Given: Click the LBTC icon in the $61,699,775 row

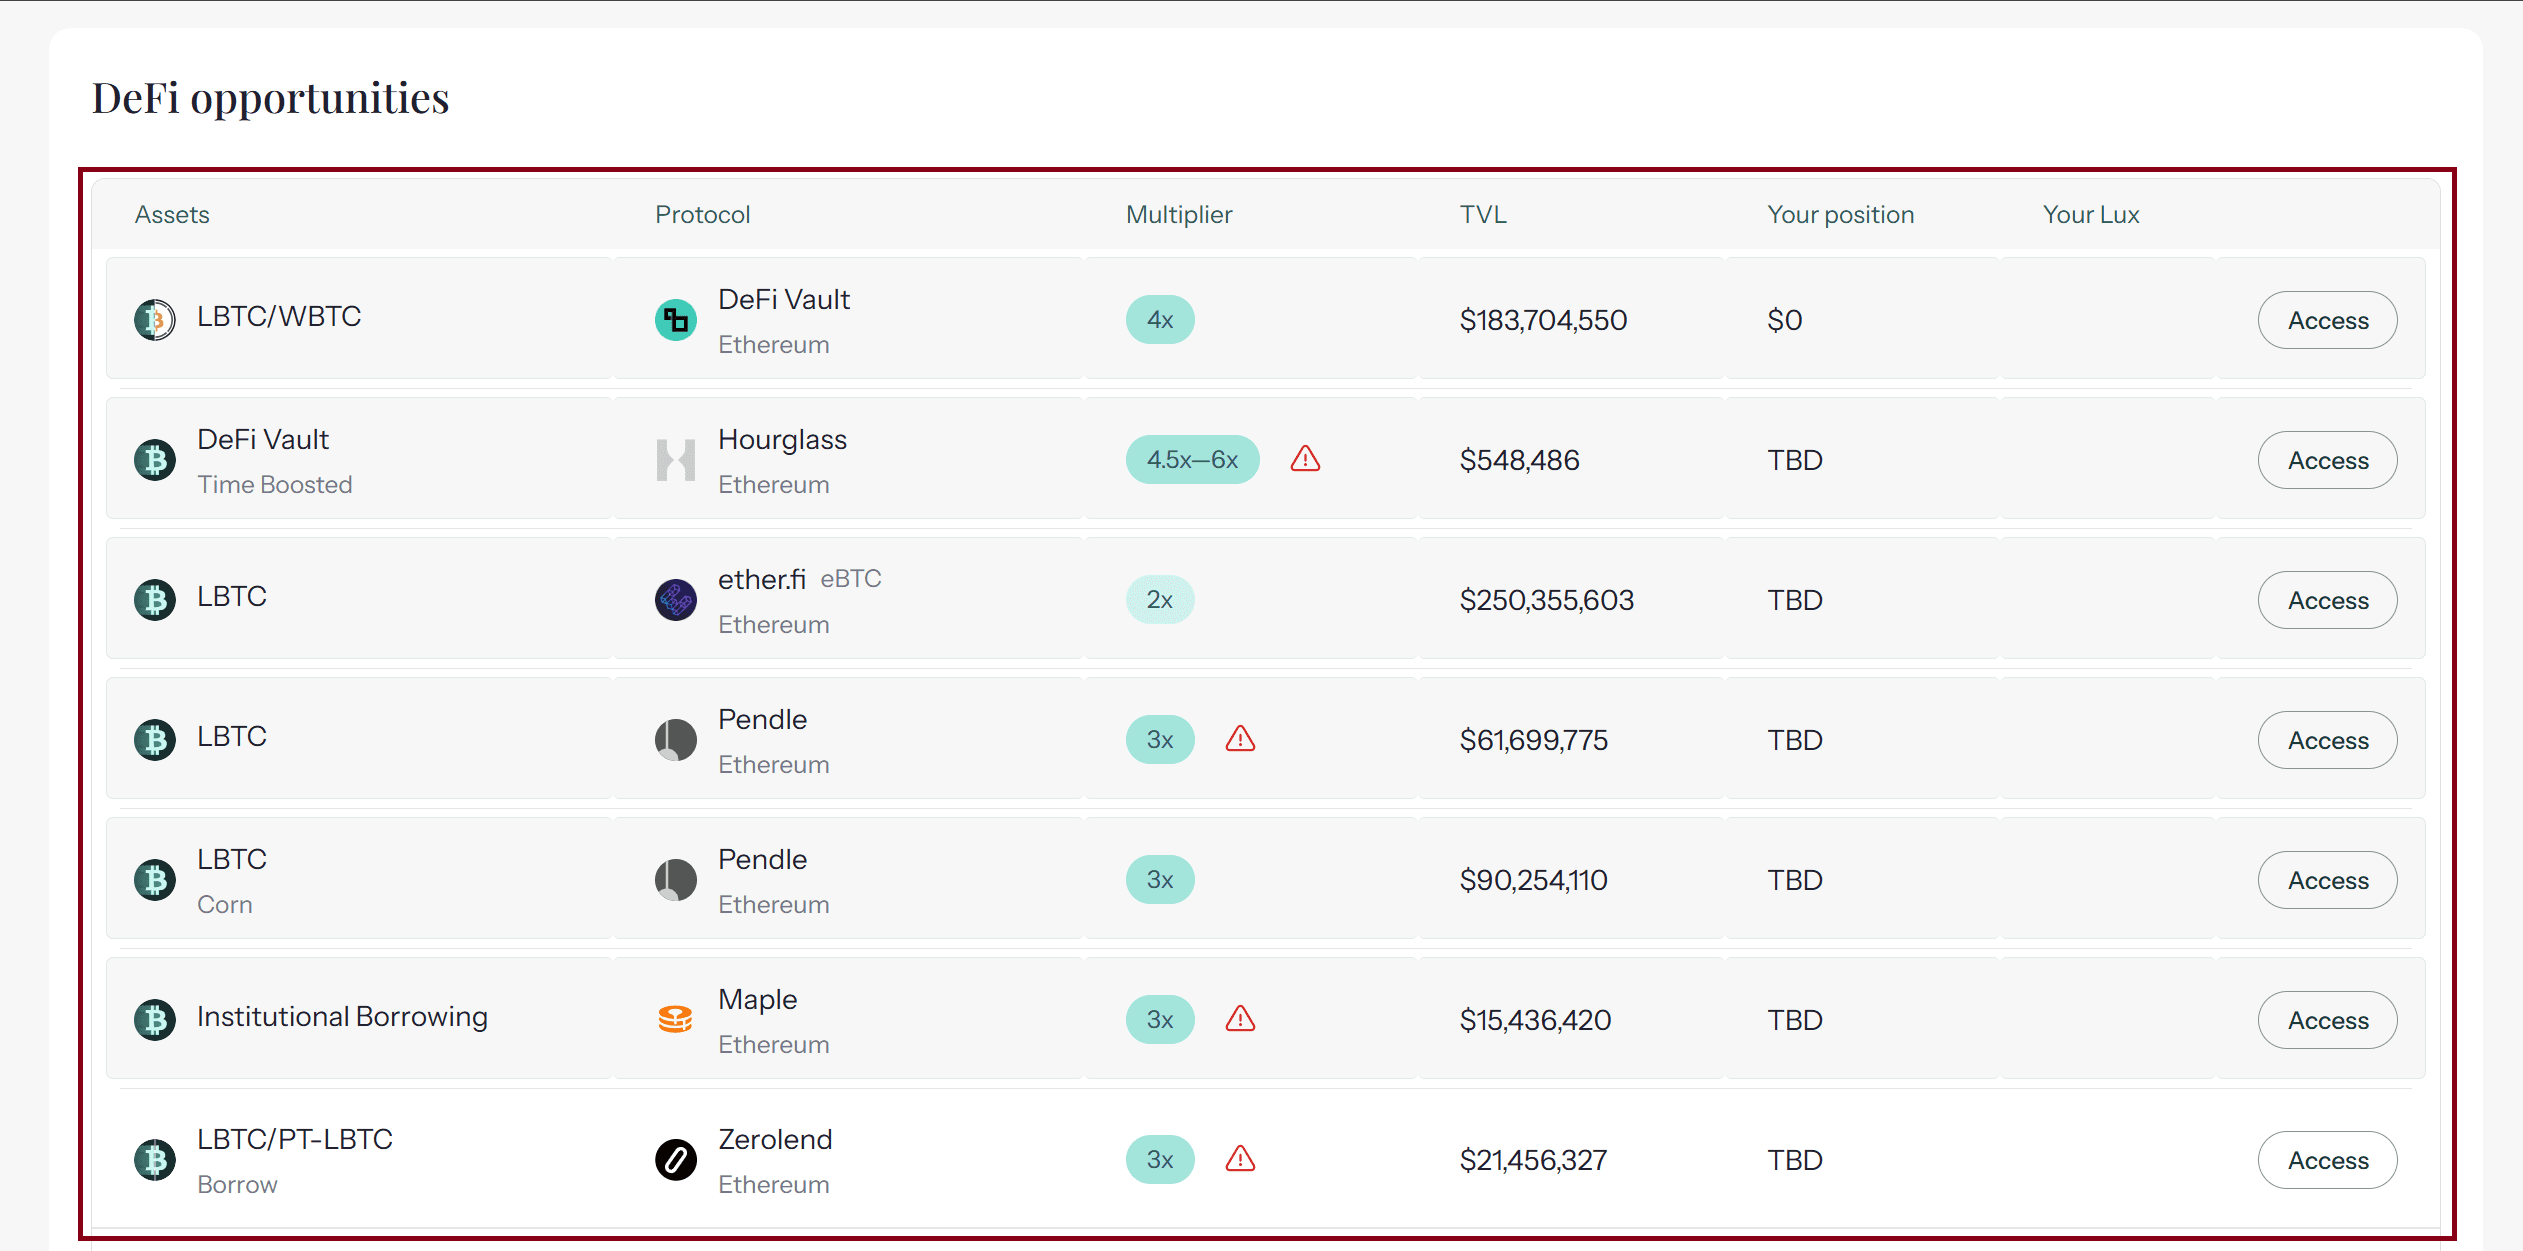Looking at the screenshot, I should pos(155,740).
